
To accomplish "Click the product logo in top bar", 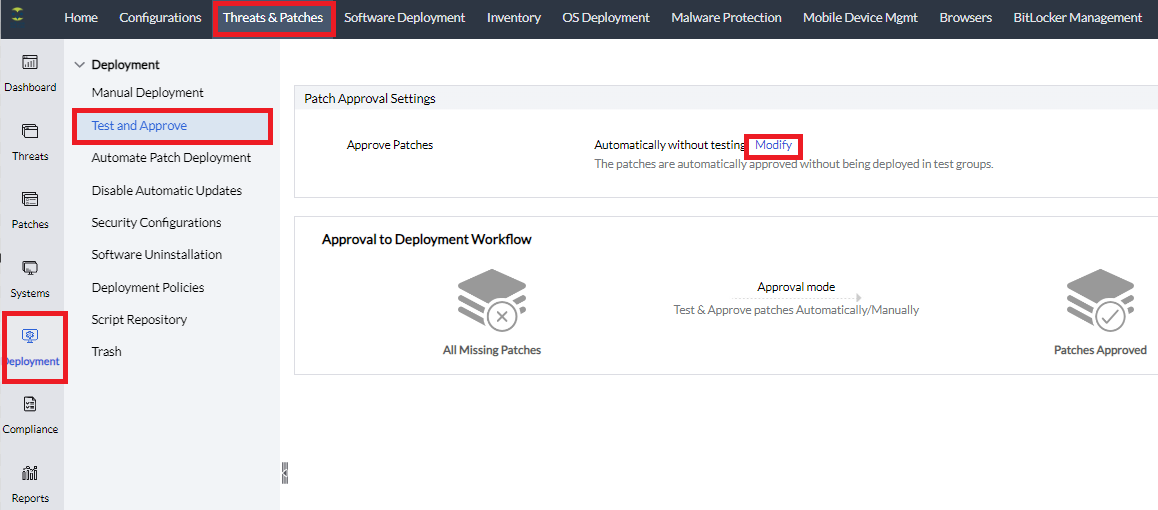I will click(x=20, y=17).
